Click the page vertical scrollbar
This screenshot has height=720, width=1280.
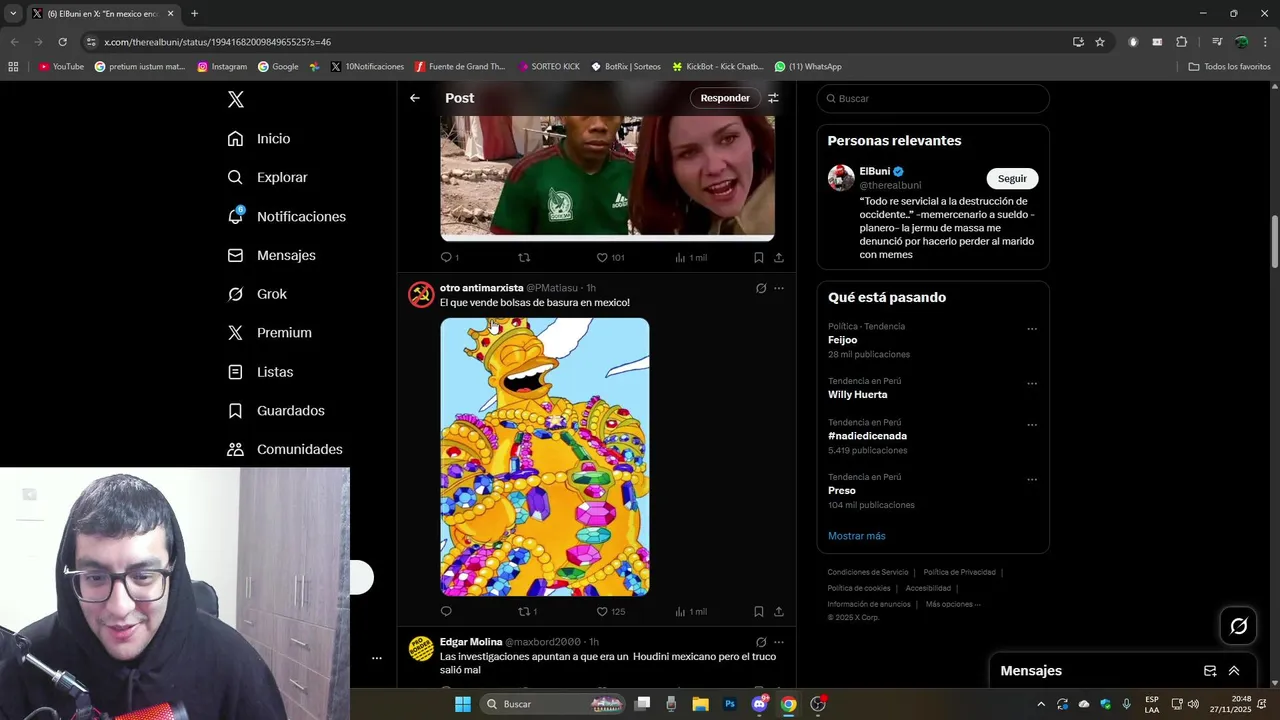tap(1274, 241)
